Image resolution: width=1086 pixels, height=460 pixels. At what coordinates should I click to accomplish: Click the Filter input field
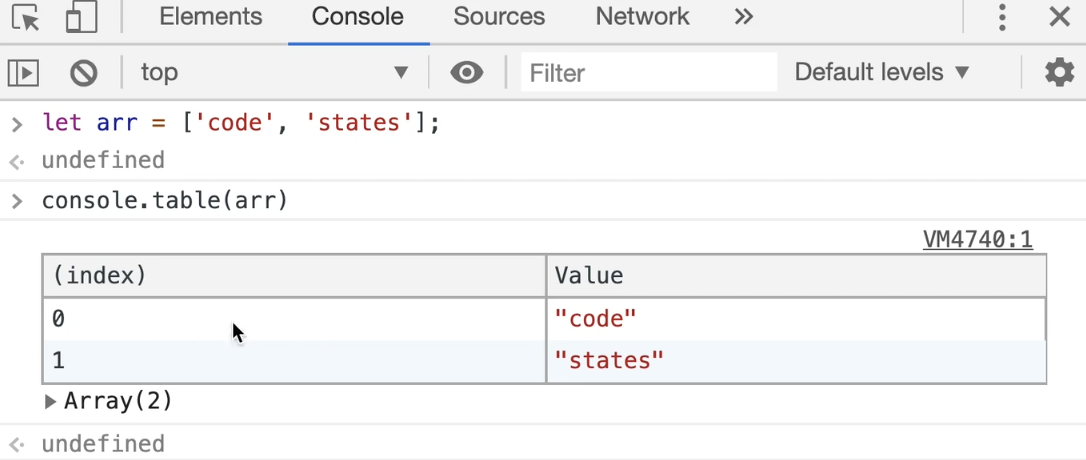(x=648, y=73)
